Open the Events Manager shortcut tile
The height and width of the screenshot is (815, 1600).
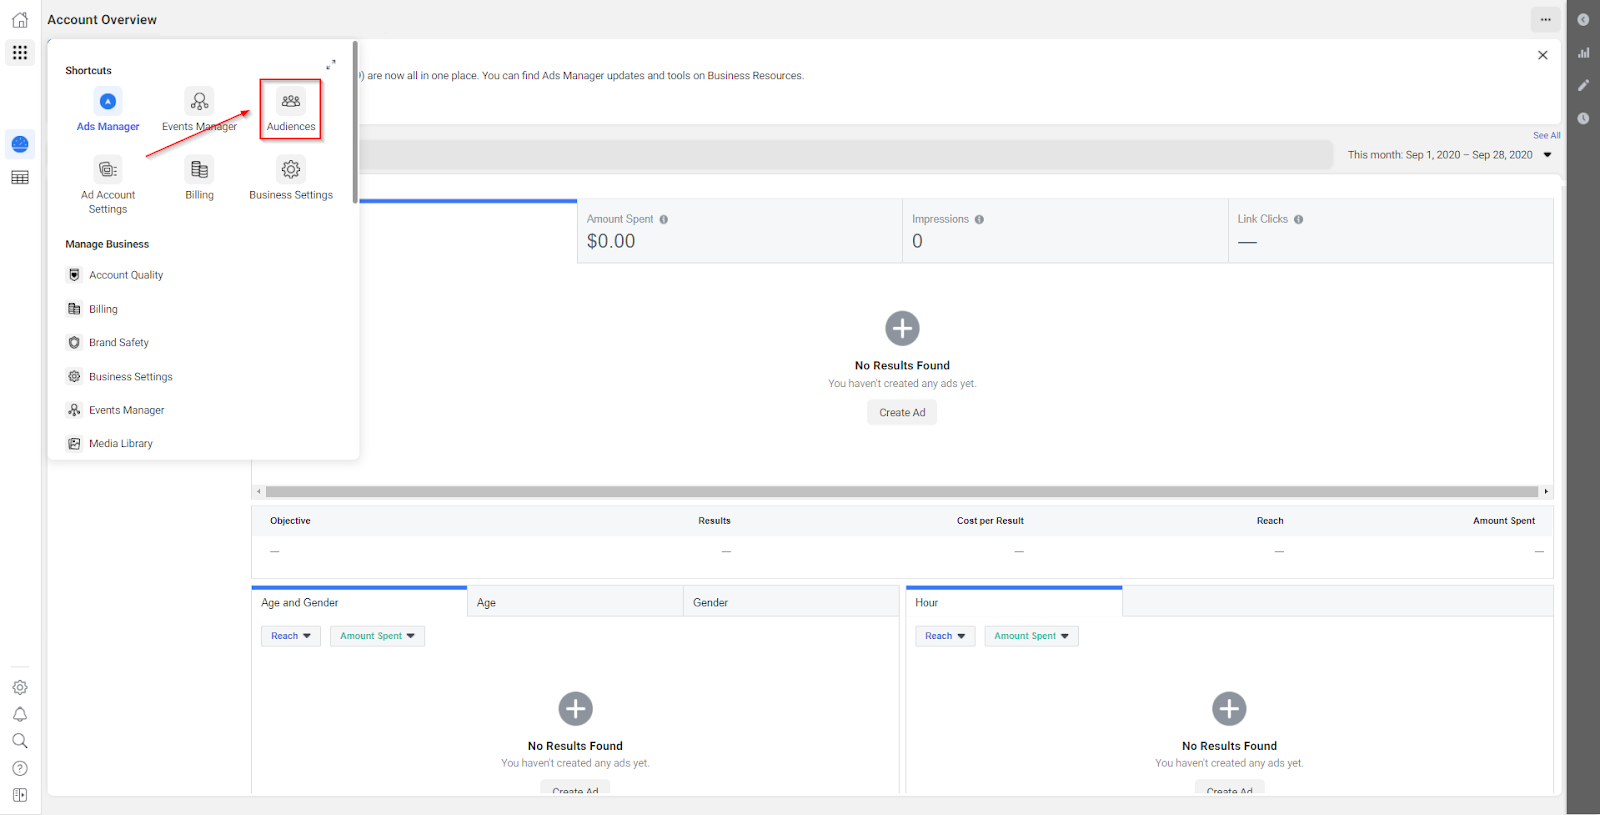click(x=199, y=110)
